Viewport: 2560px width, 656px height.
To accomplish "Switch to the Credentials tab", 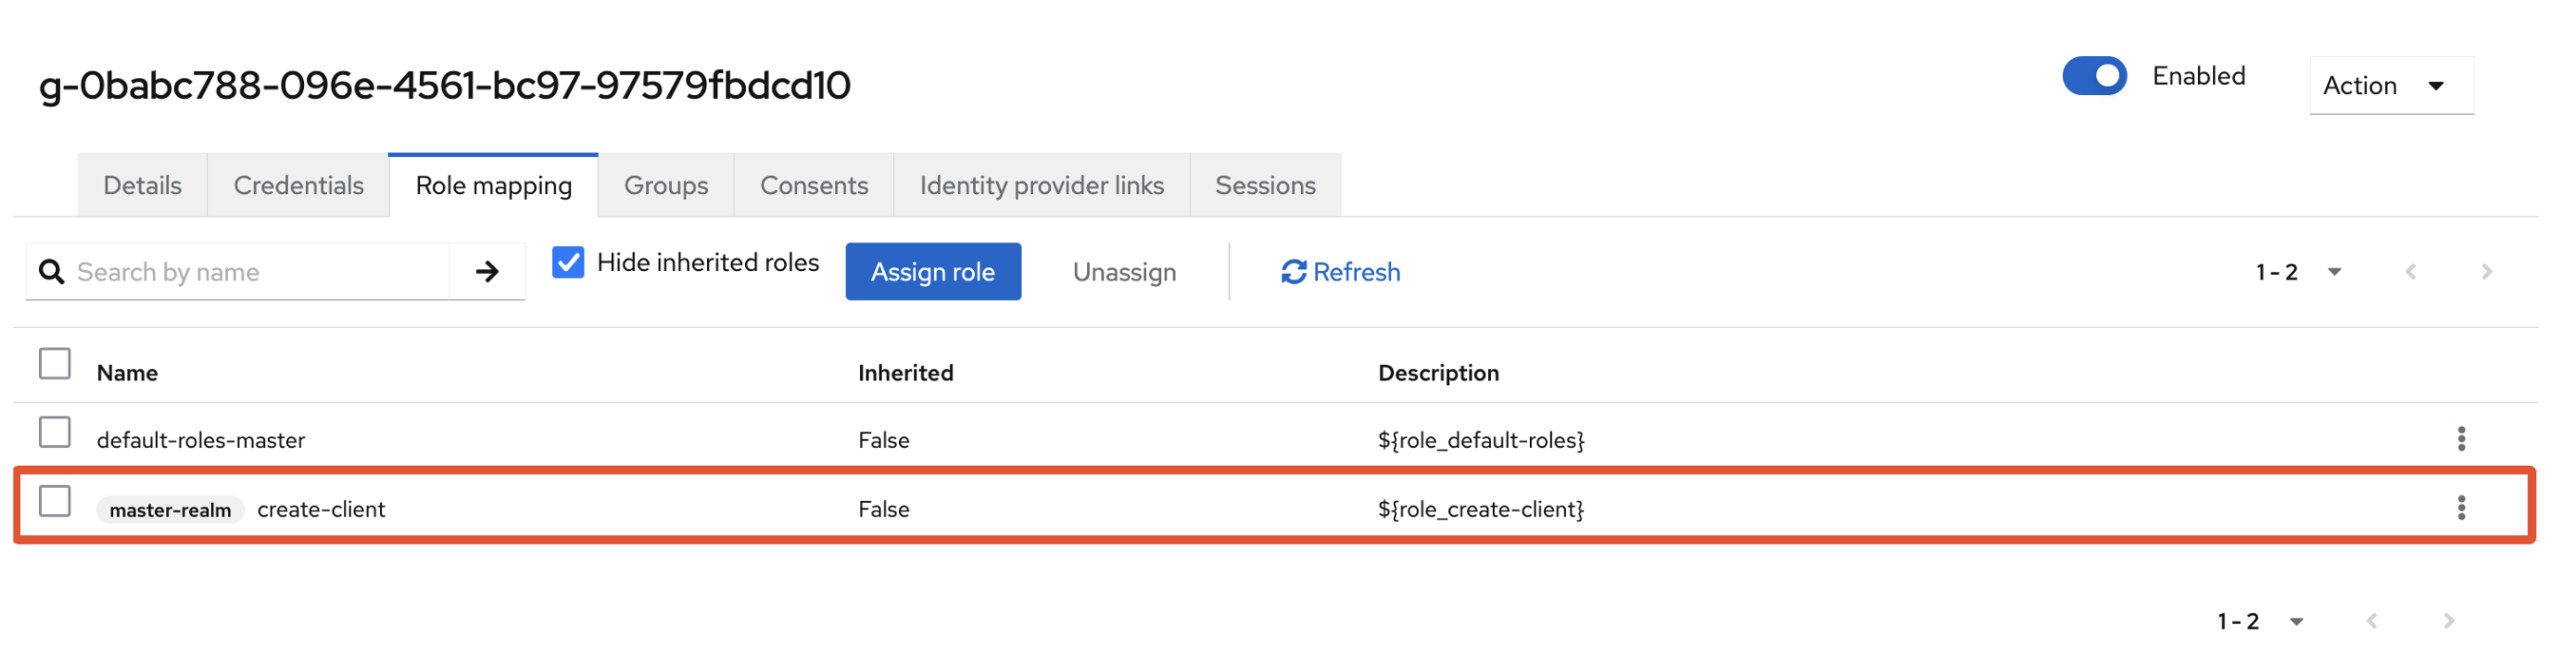I will point(298,185).
